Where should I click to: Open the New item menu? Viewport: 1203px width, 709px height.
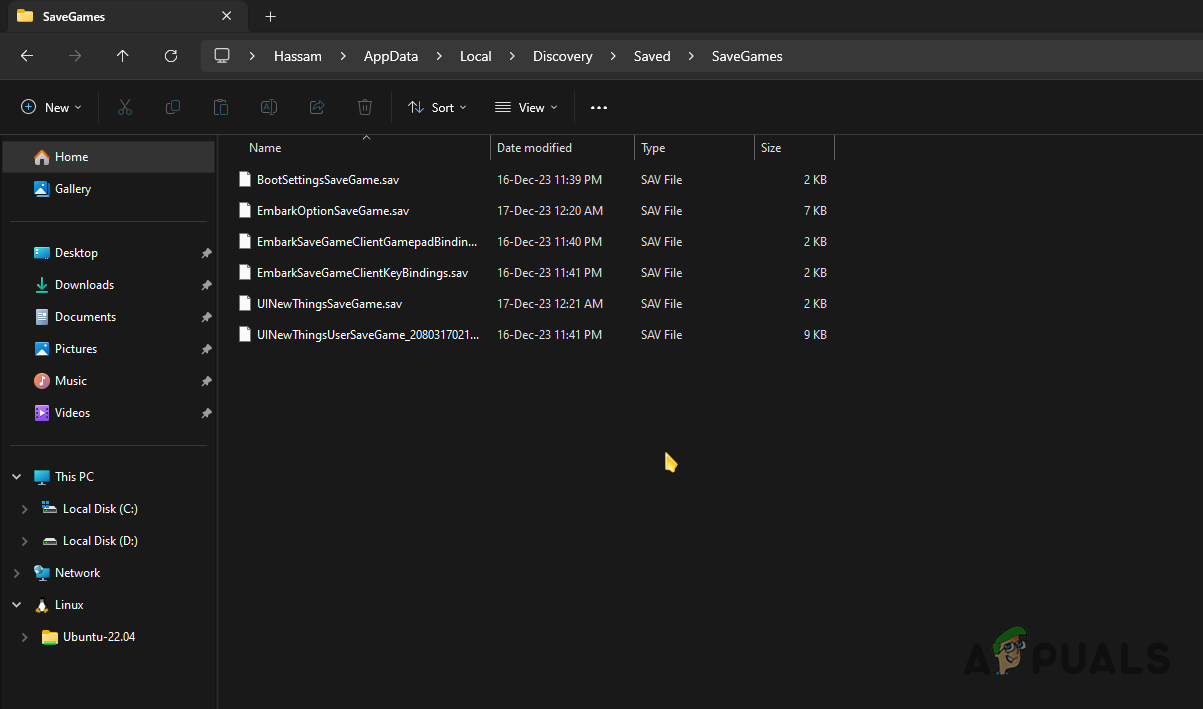pos(50,107)
